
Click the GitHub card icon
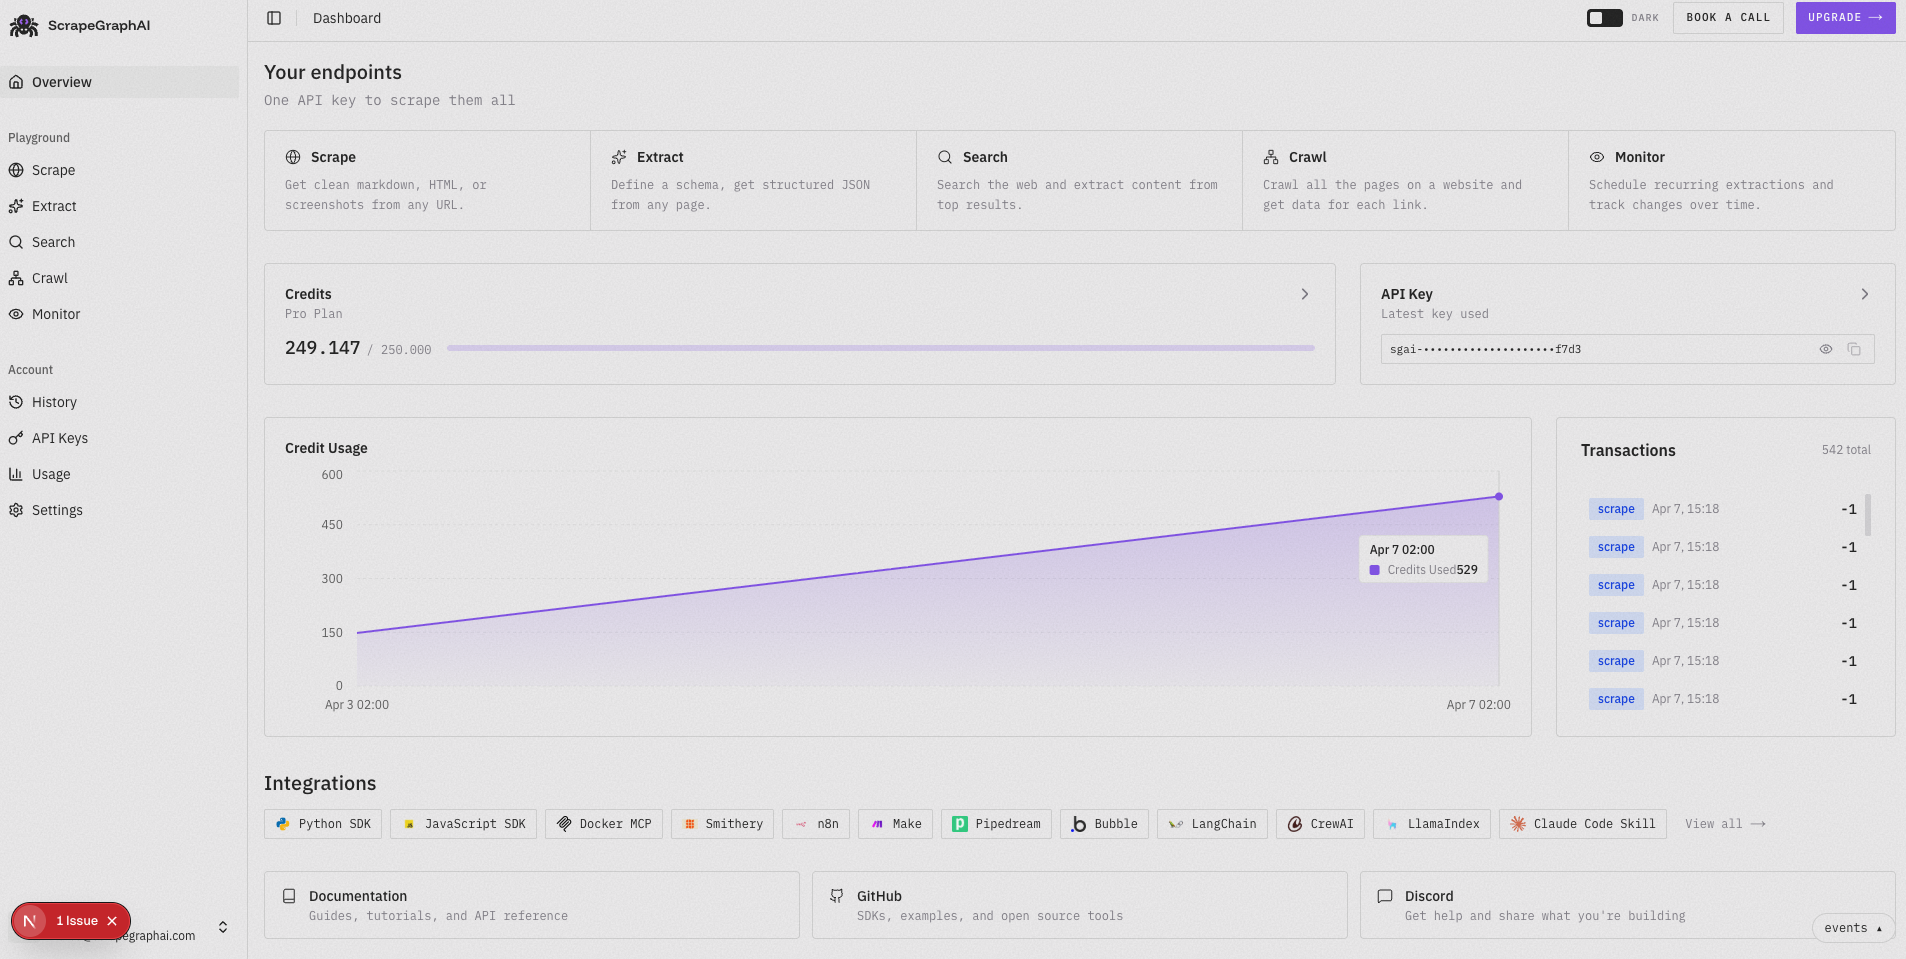coord(837,896)
